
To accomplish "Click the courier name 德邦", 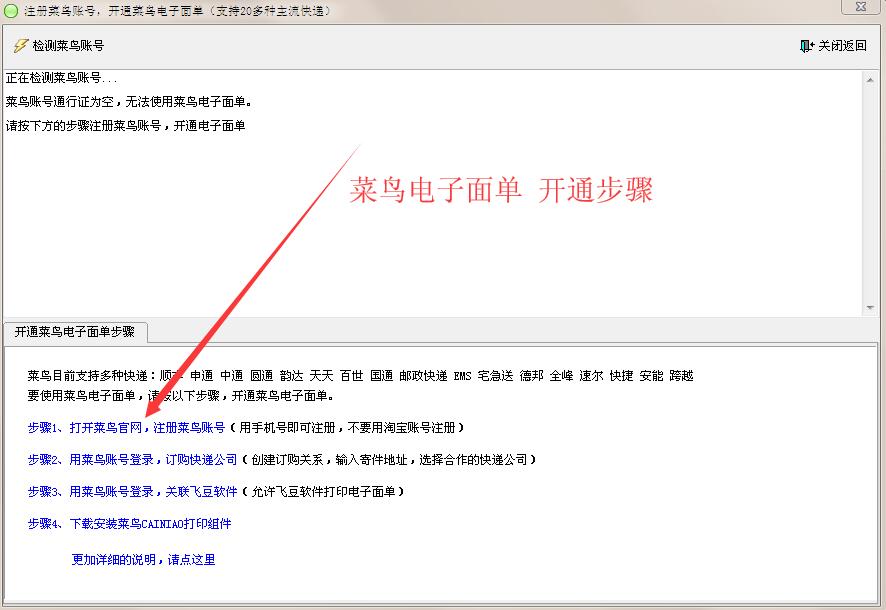I will 532,376.
